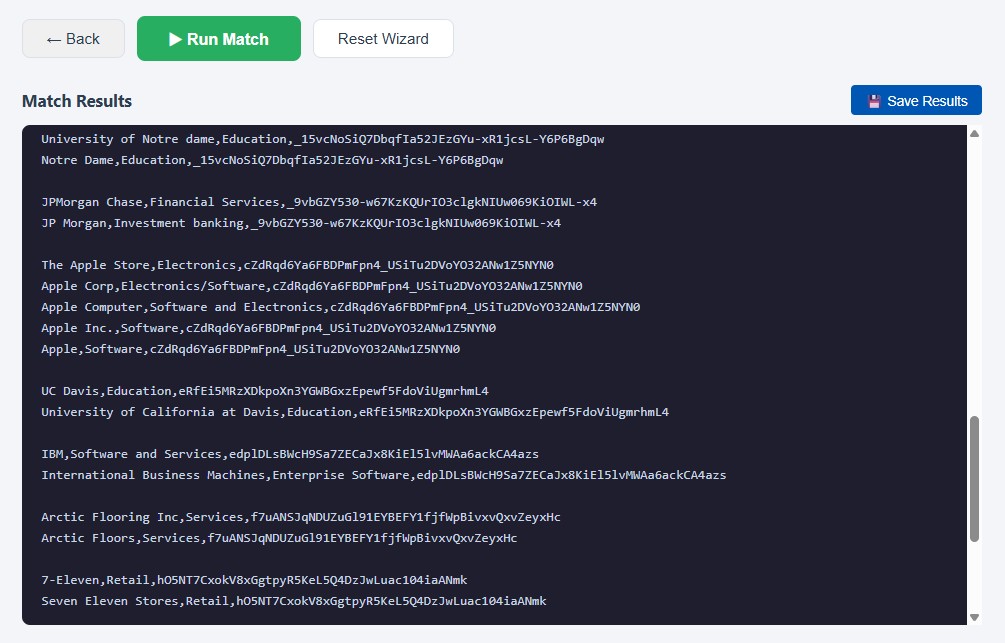Screen dimensions: 1005x643
Task: Select the IBM,Software and Services line
Action: (x=290, y=454)
